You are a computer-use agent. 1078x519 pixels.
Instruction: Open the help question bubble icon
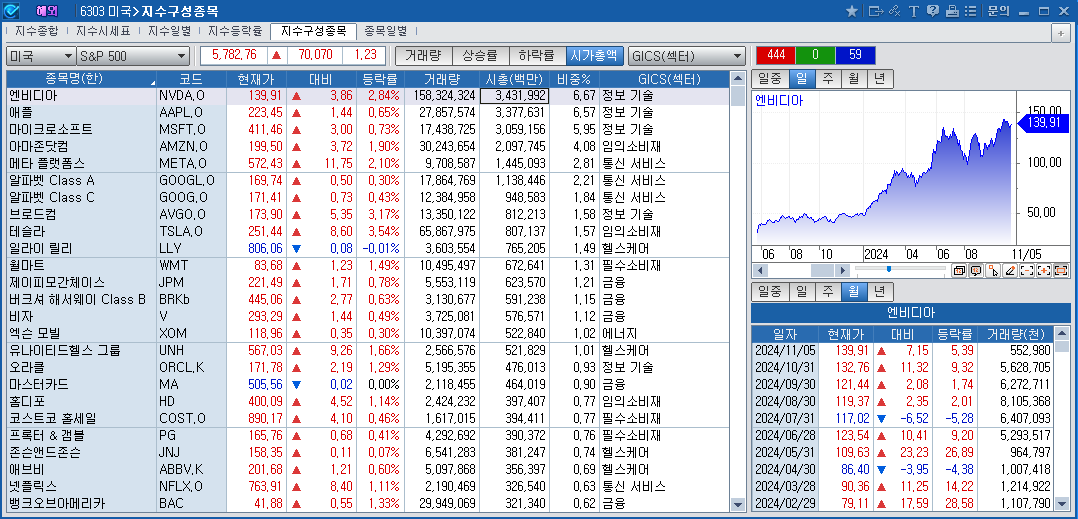(x=932, y=10)
